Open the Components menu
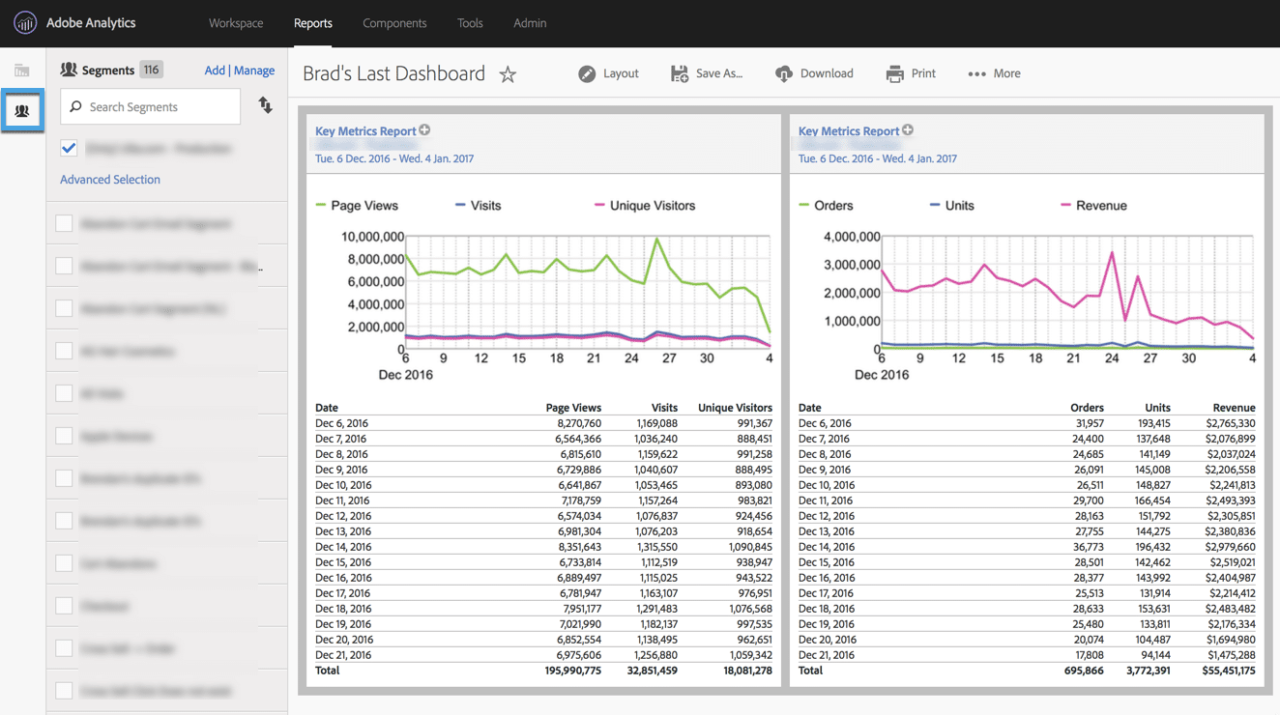This screenshot has height=715, width=1280. (x=394, y=22)
